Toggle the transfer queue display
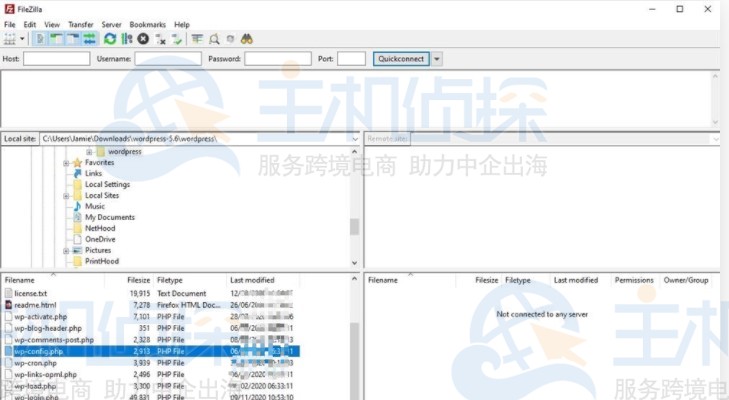729x400 pixels. coord(89,39)
